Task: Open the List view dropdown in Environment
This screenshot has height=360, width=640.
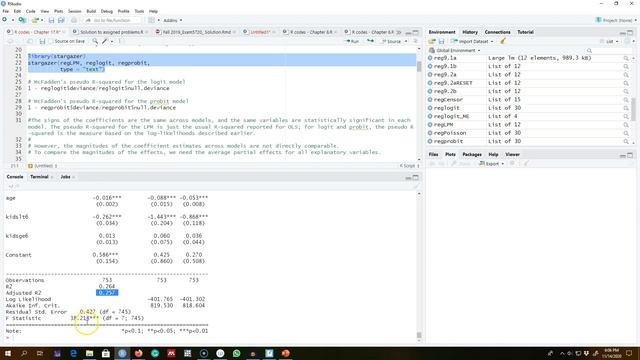Action: click(x=609, y=41)
